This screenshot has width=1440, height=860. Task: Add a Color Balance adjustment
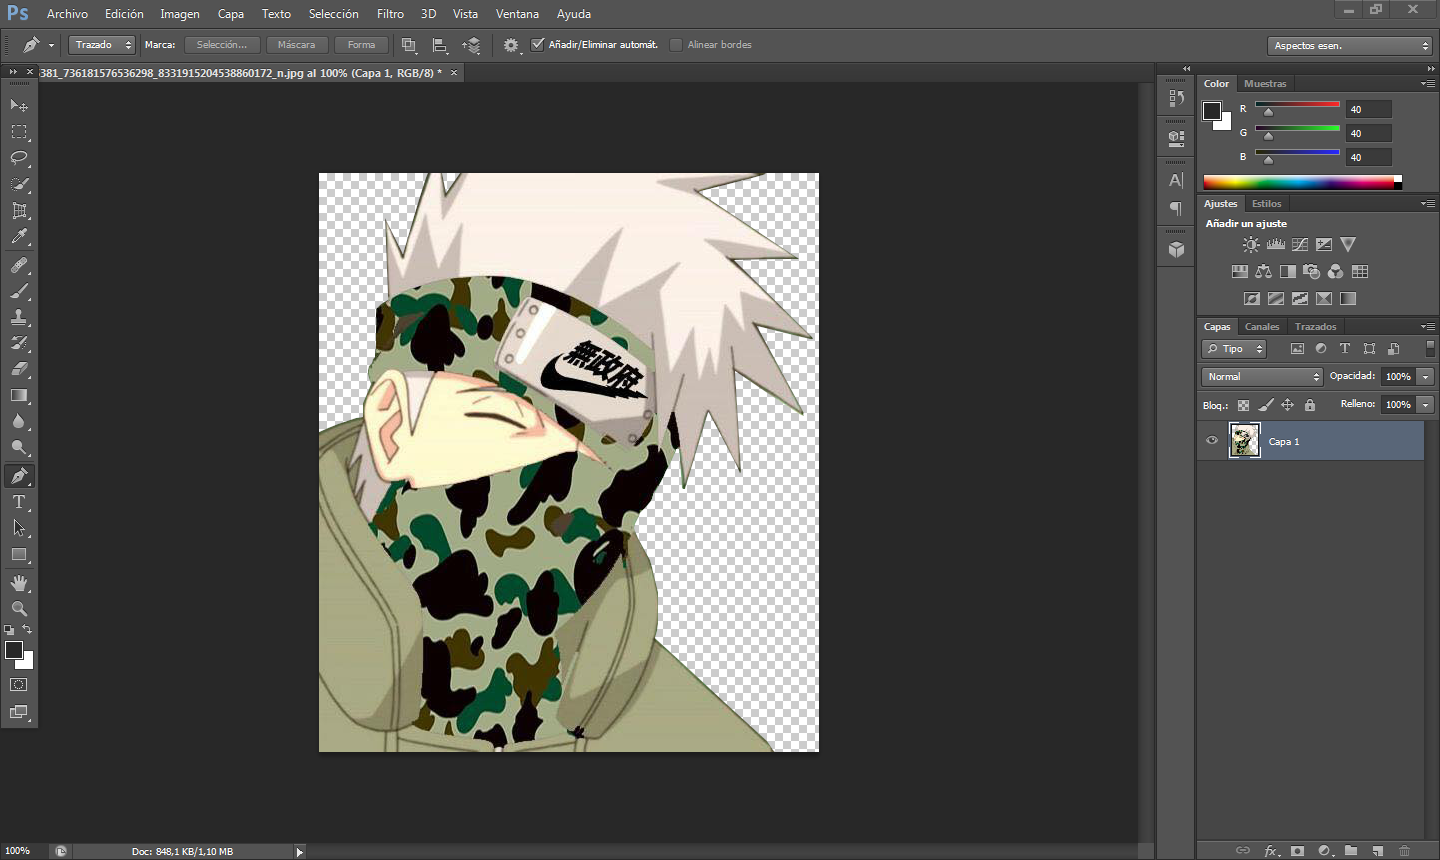(x=1264, y=271)
